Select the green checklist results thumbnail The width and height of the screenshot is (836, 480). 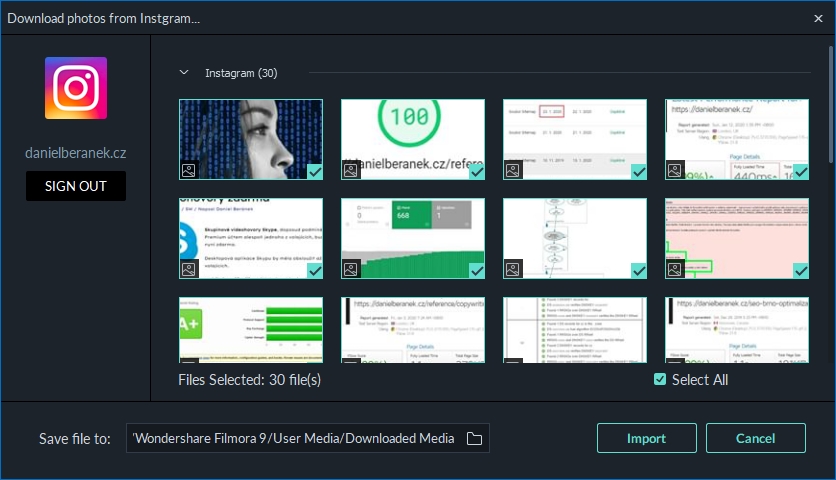click(x=575, y=330)
